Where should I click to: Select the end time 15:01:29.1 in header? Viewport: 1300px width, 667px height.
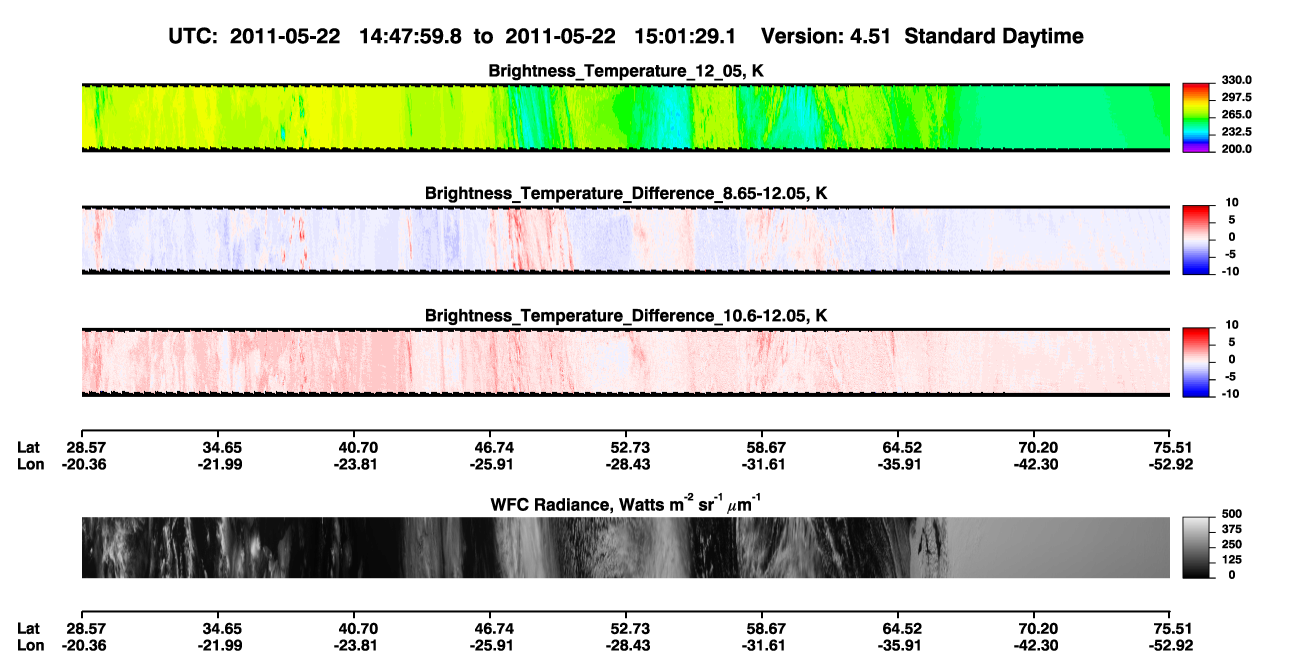685,36
